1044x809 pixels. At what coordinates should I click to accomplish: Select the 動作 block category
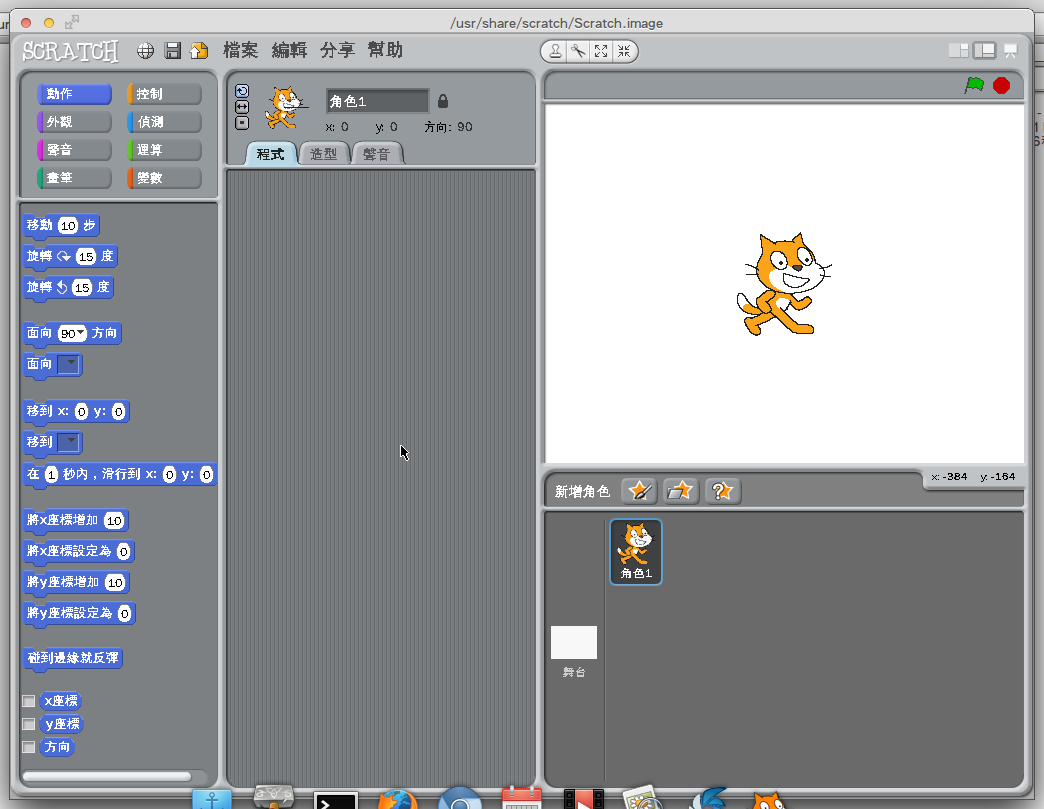(74, 94)
